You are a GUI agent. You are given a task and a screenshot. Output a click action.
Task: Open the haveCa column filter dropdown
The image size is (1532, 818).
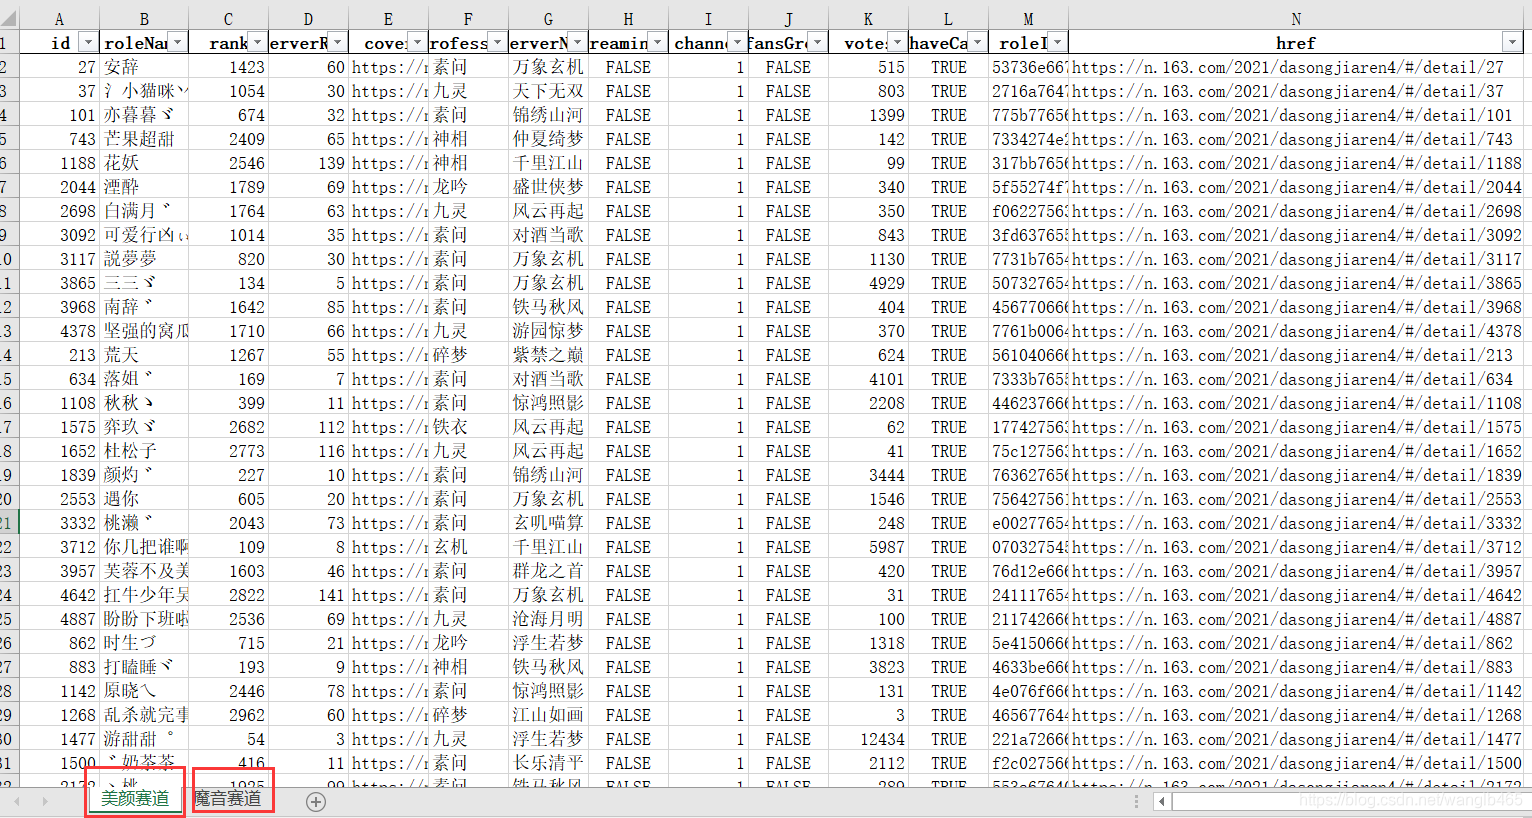(977, 42)
